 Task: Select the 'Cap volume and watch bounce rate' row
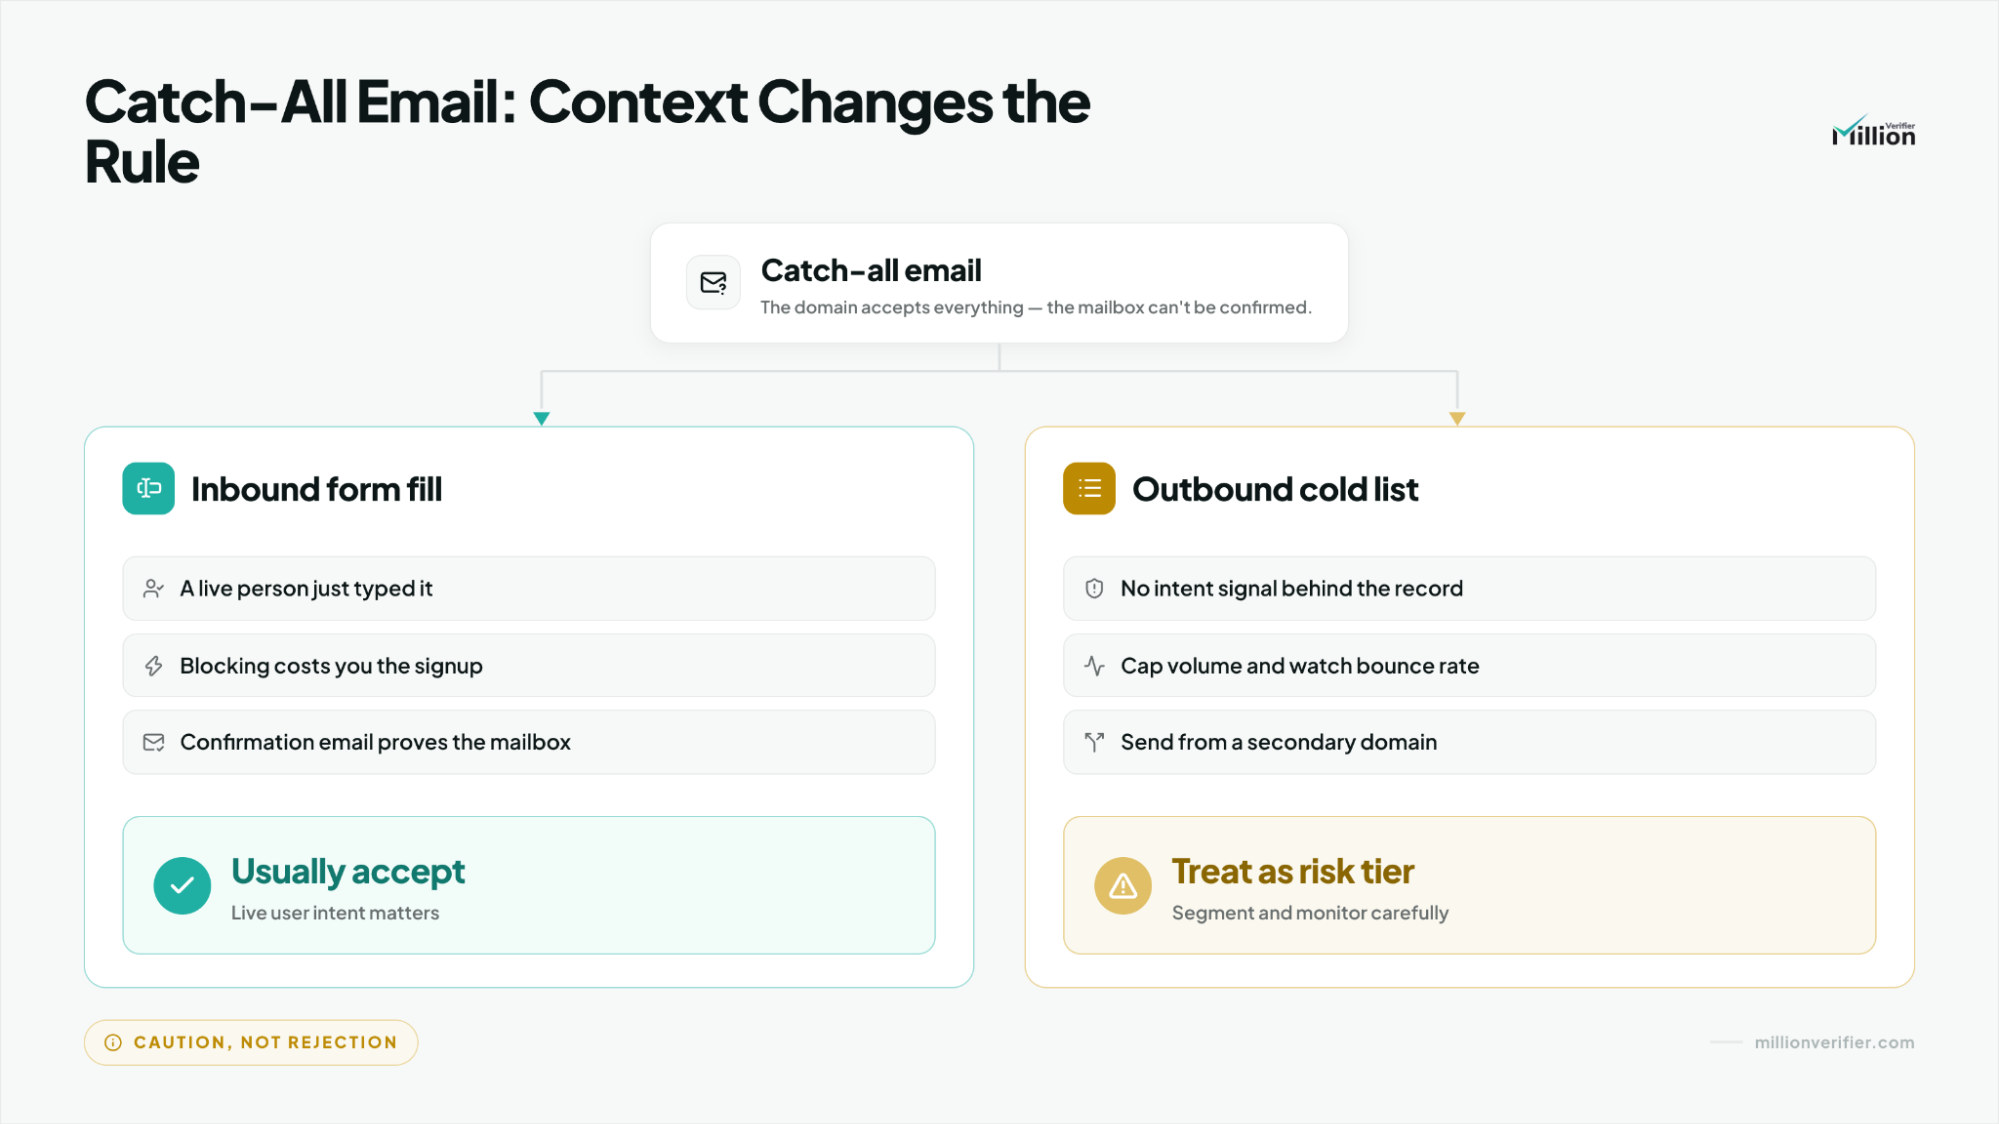coord(1469,666)
